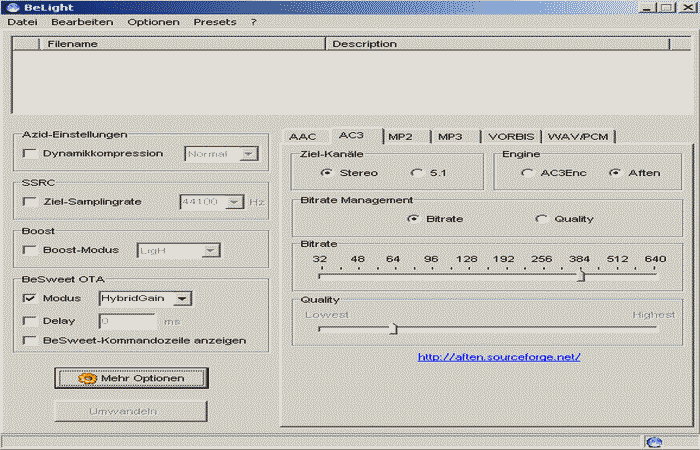Switch to the AAC tab
The image size is (700, 450).
(302, 137)
